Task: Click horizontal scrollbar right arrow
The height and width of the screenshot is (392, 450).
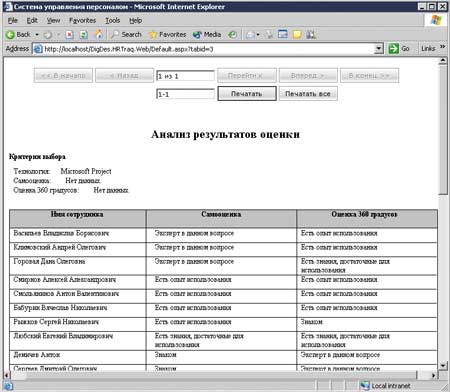Action: click(x=433, y=375)
